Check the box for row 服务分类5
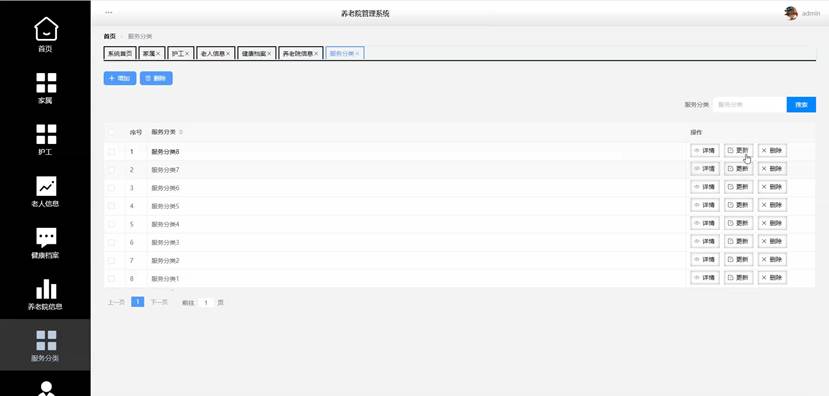 [111, 206]
